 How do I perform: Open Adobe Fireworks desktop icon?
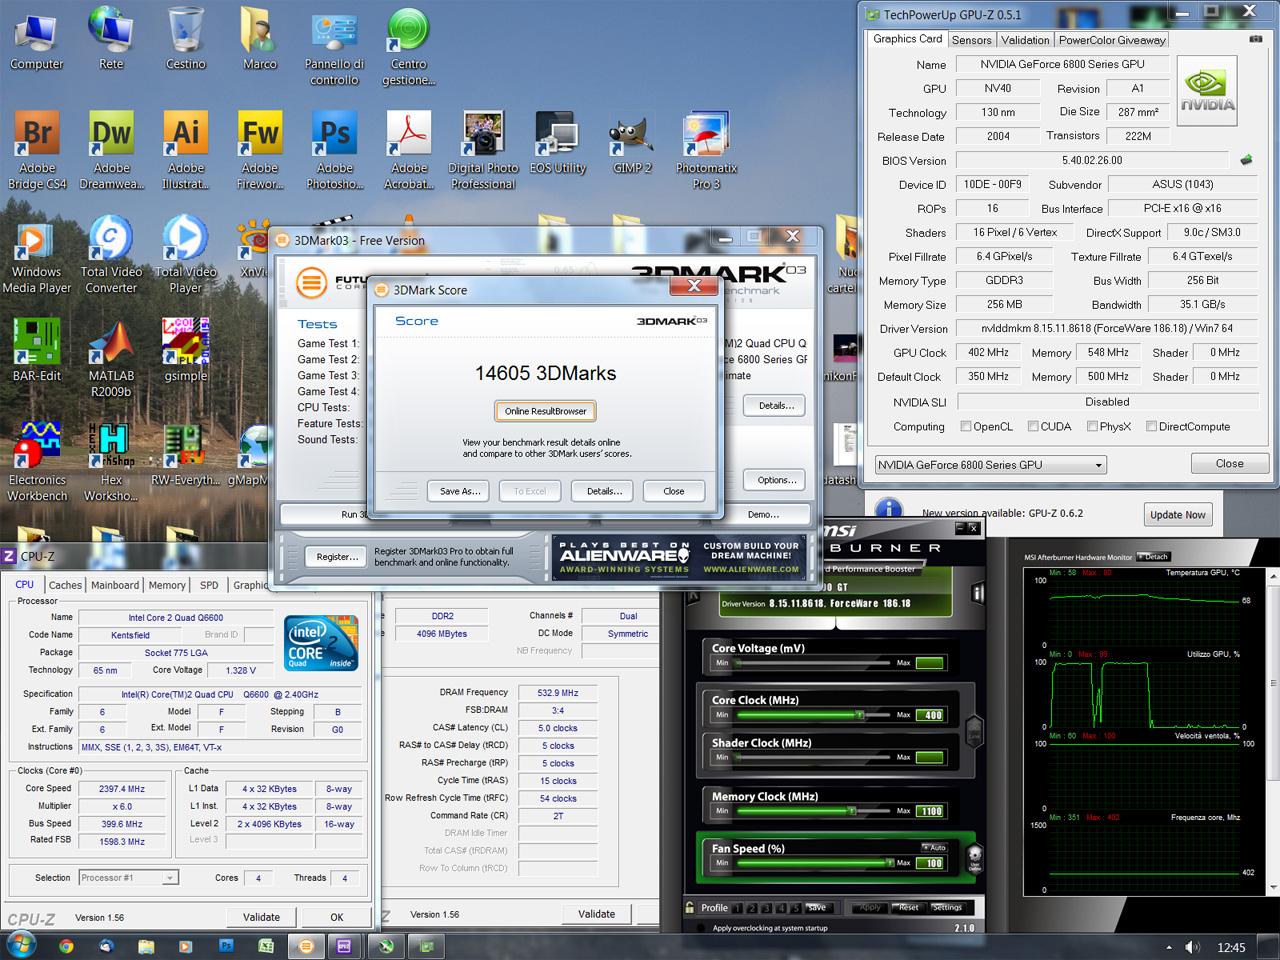pyautogui.click(x=260, y=149)
